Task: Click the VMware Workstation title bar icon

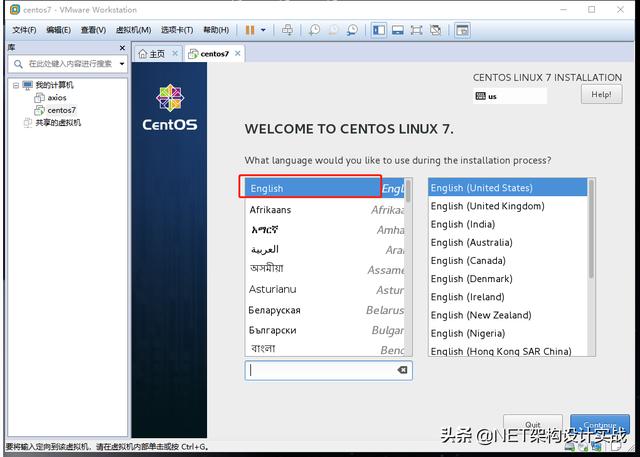Action: (15, 9)
